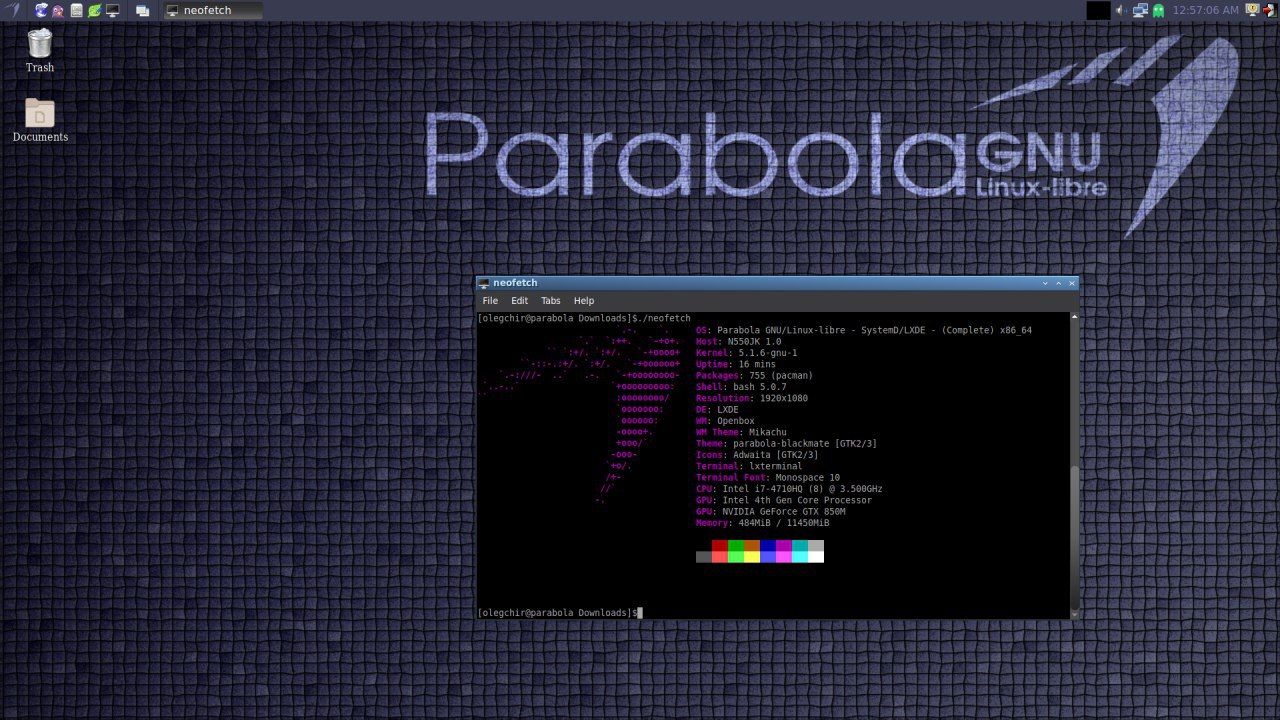This screenshot has width=1280, height=720.
Task: Click the DE: LXDE line
Action: click(x=717, y=410)
